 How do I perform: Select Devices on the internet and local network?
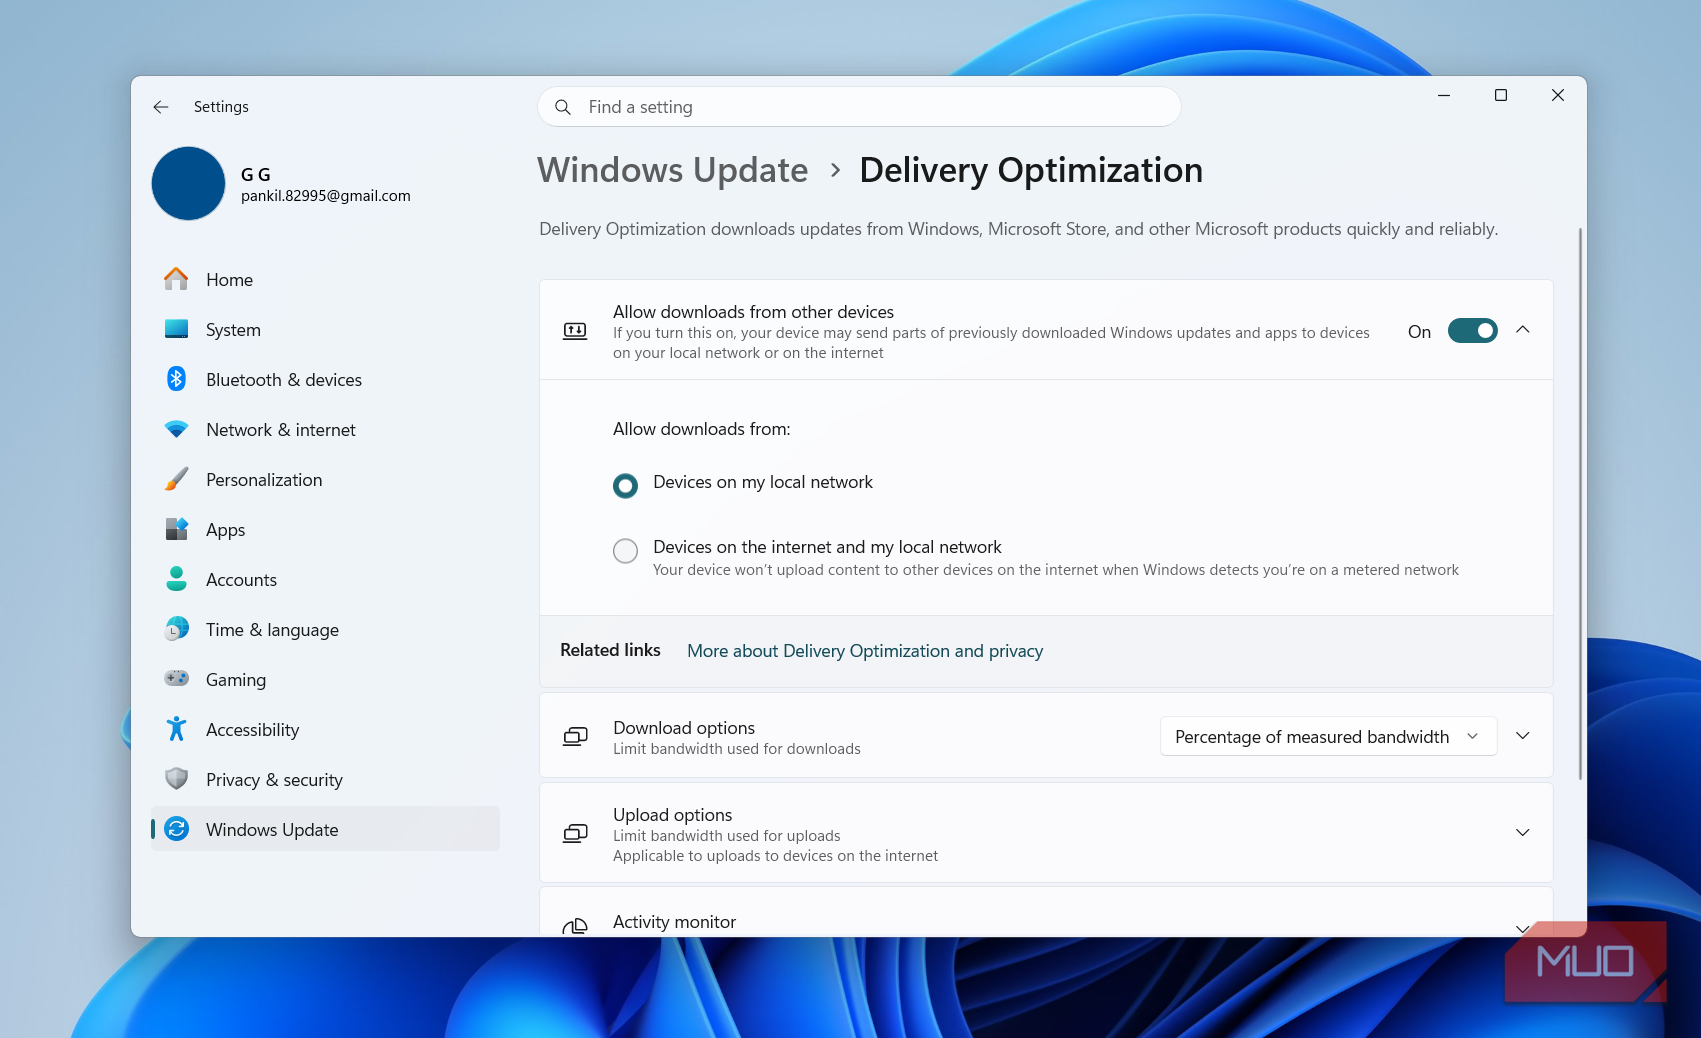(x=625, y=551)
